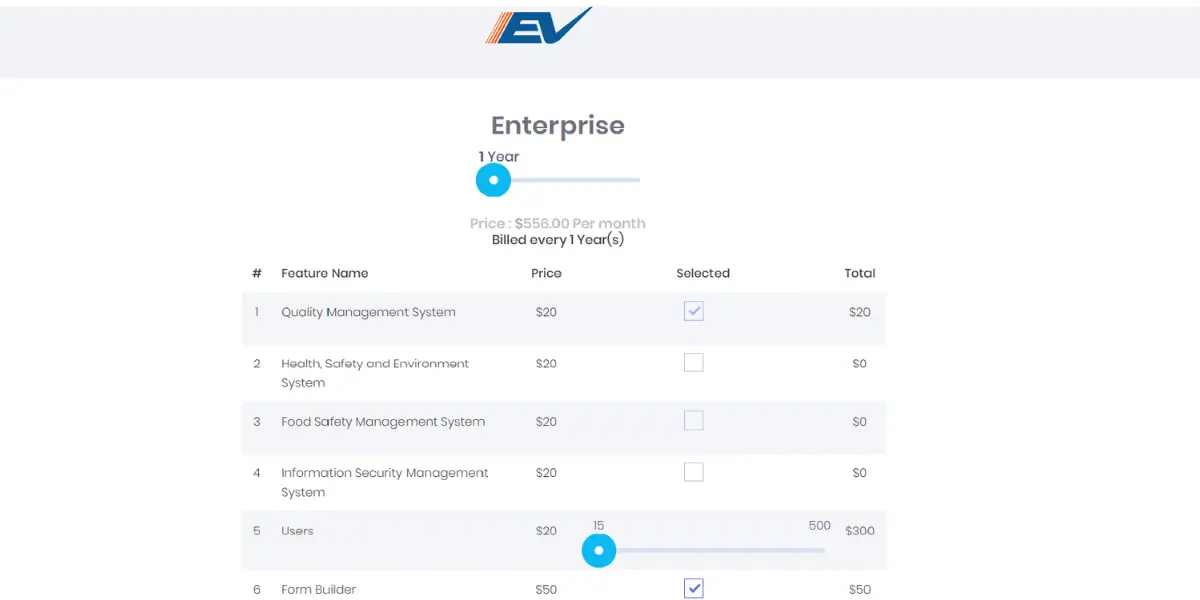Click the Total column header
The width and height of the screenshot is (1200, 600).
(860, 273)
